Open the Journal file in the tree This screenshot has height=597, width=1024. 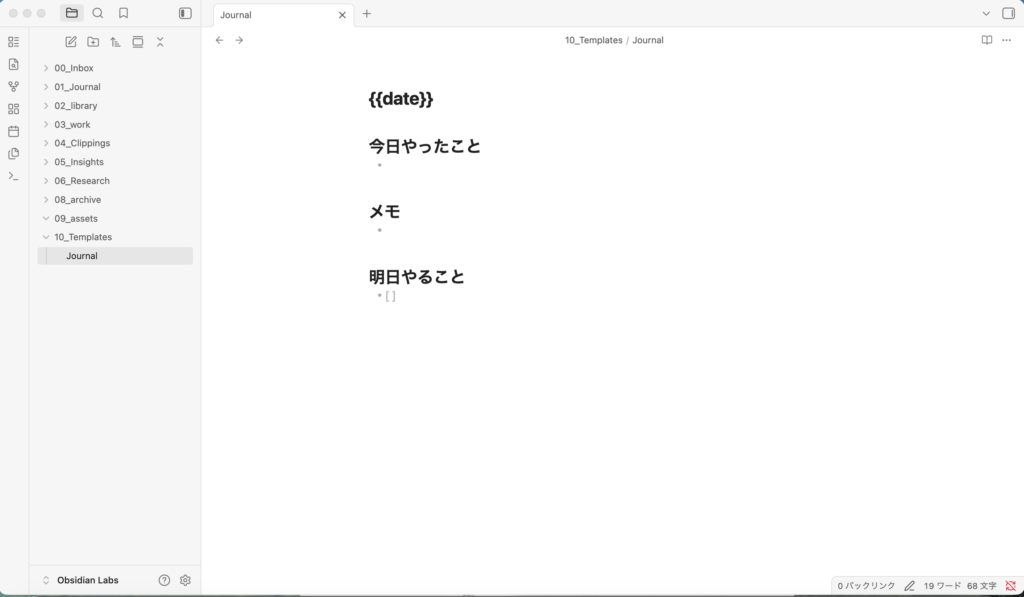point(116,256)
